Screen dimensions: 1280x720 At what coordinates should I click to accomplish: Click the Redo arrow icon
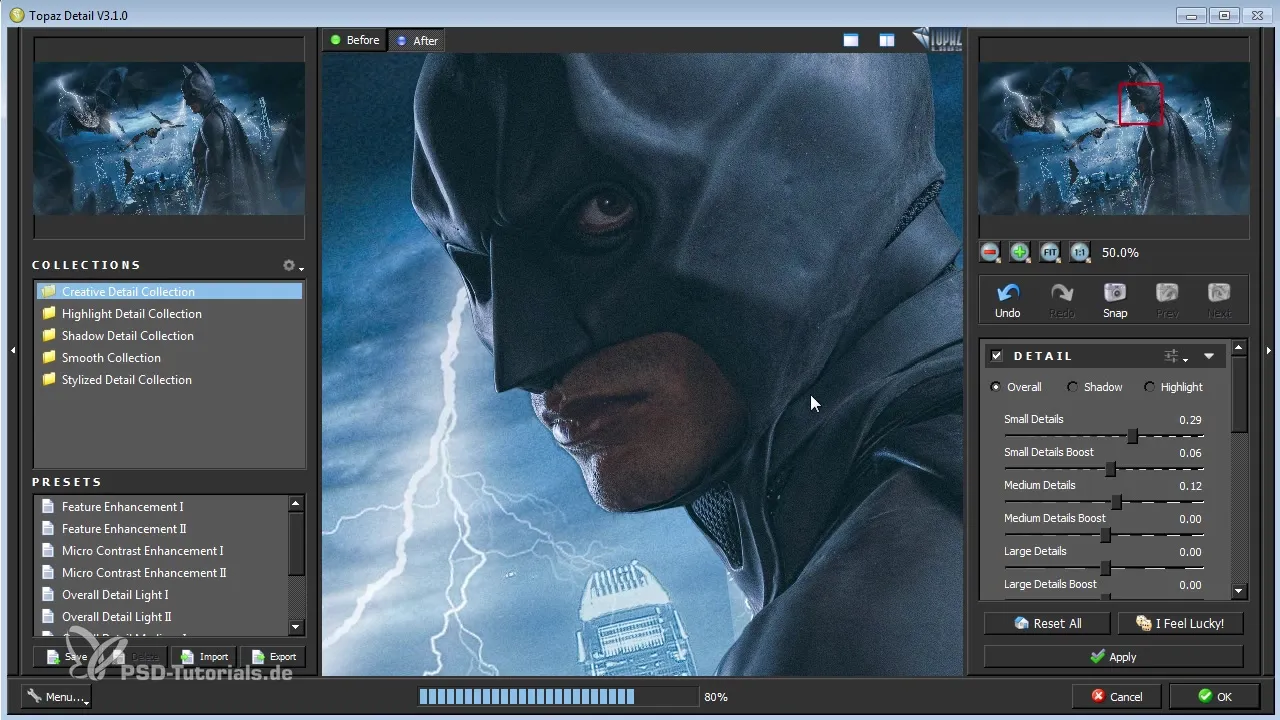[x=1062, y=293]
